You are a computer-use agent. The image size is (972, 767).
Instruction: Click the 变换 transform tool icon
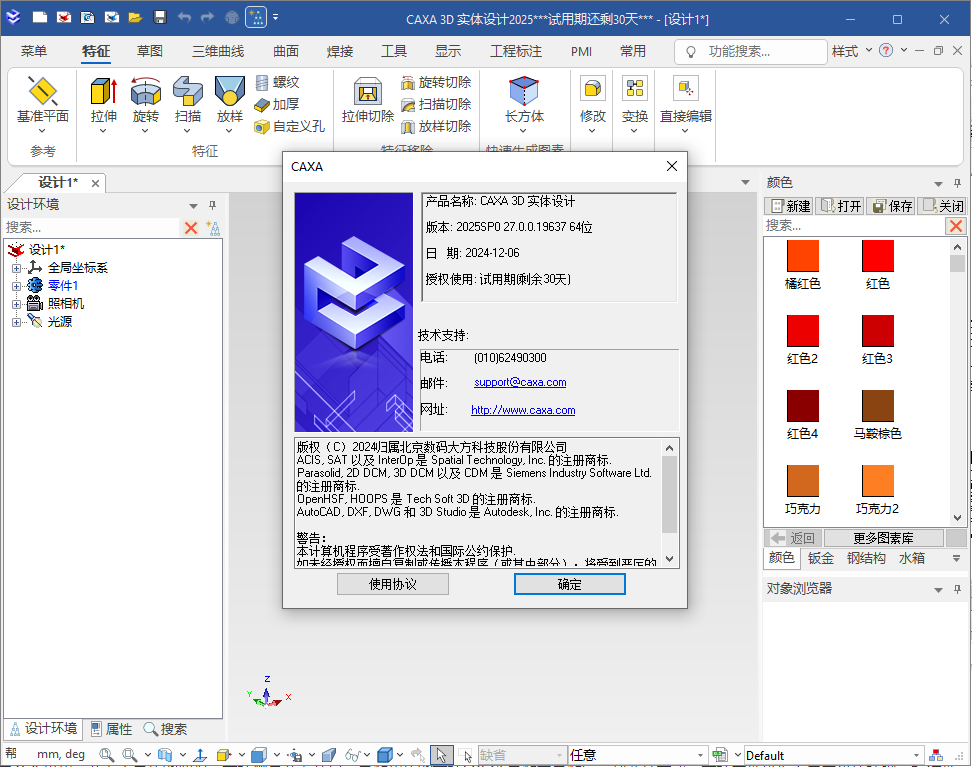click(635, 89)
